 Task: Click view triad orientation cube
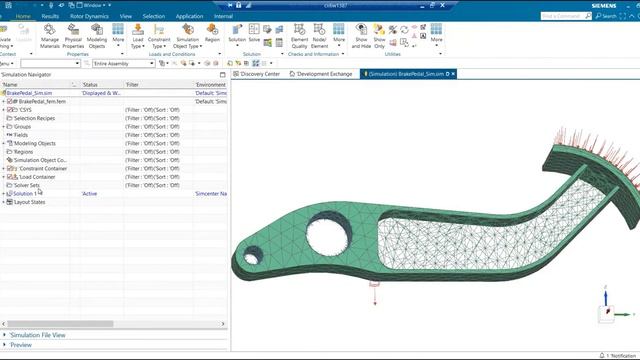click(607, 313)
